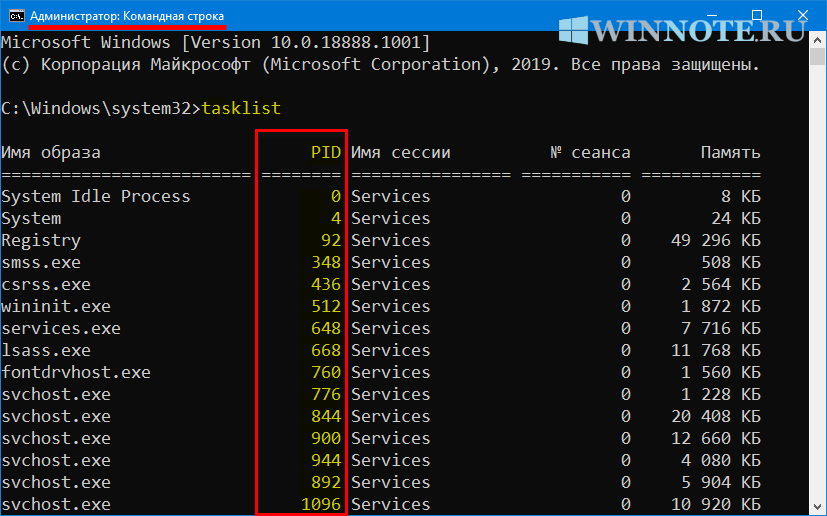Click memory value "11 768 КБ"
The height and width of the screenshot is (516, 827).
pyautogui.click(x=716, y=350)
